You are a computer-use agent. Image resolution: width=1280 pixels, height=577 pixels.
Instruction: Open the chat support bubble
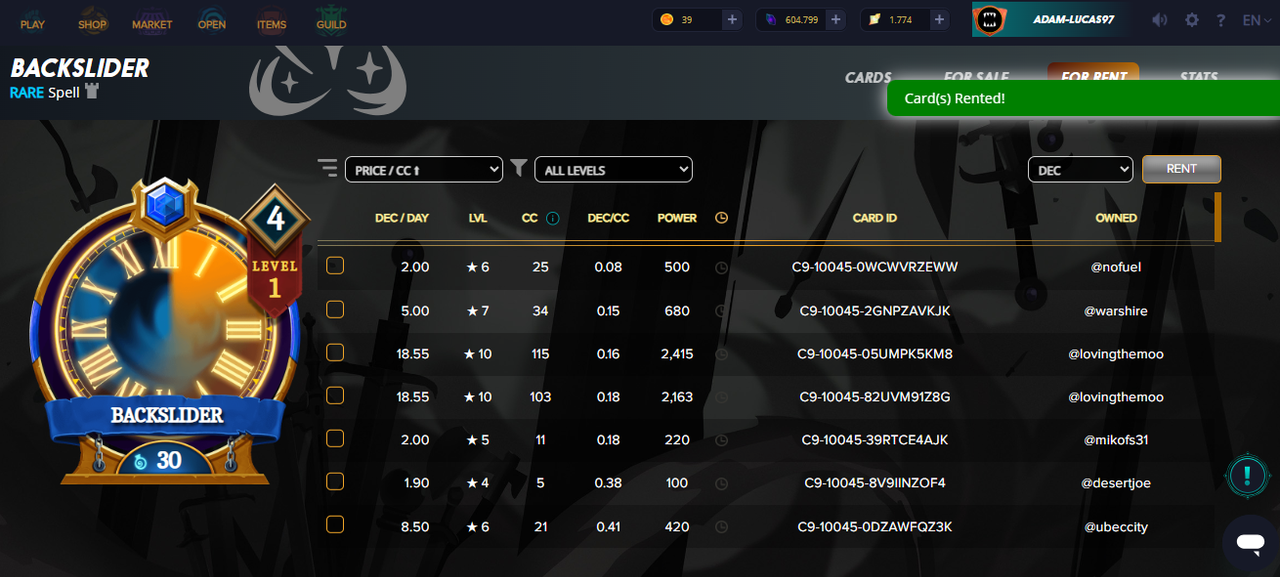point(1250,543)
